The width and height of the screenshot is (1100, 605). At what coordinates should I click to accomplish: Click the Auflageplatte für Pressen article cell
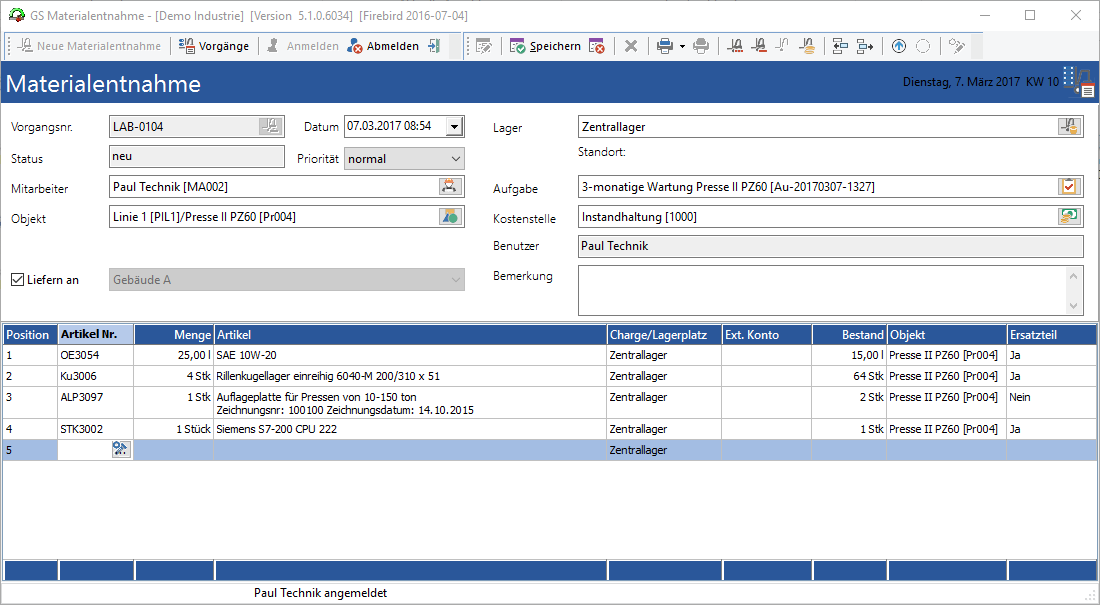410,403
